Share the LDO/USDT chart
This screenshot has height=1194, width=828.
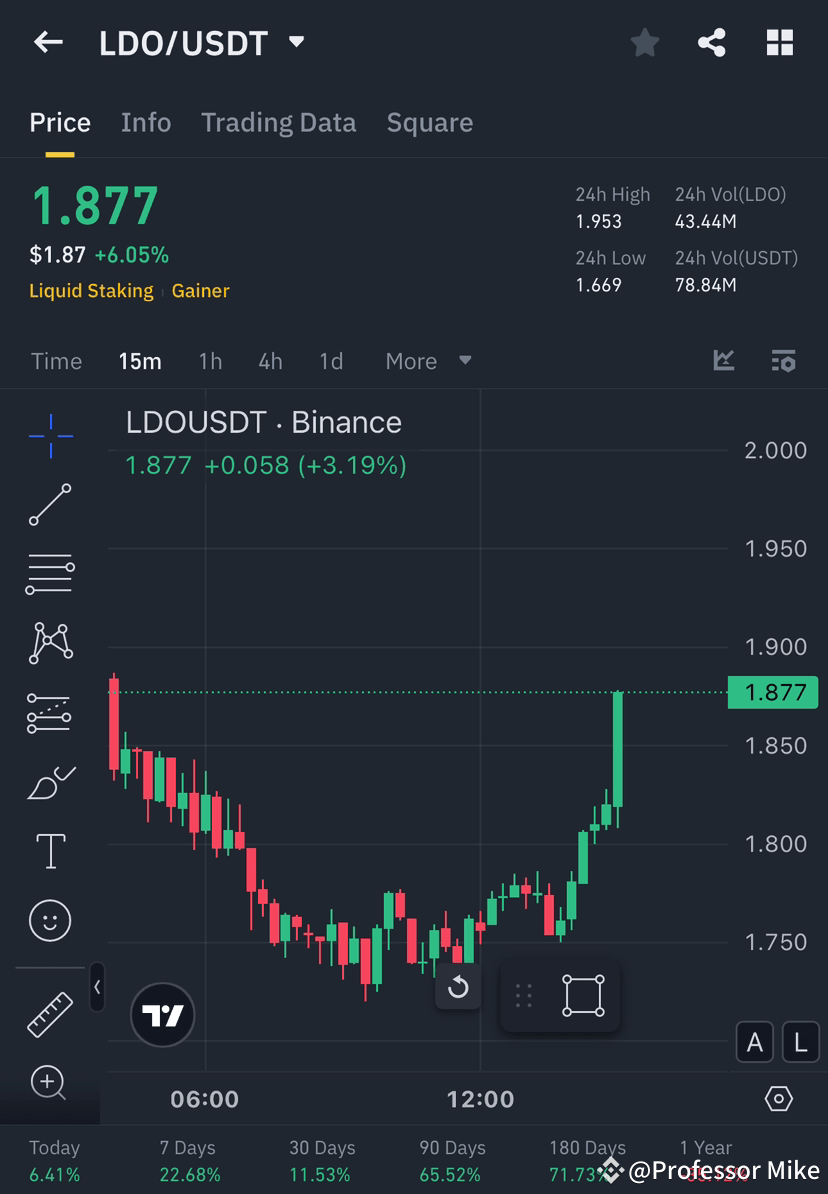[712, 42]
